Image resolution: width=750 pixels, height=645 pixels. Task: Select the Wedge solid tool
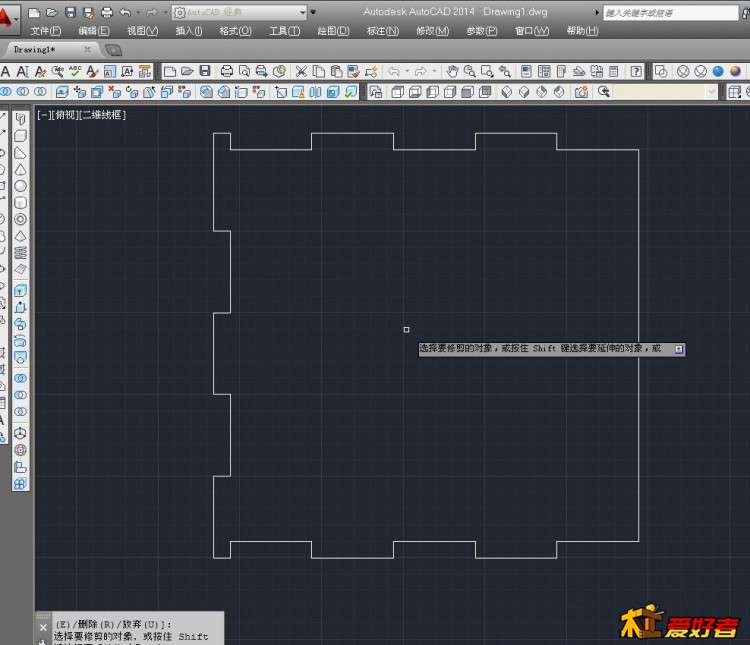(x=20, y=153)
